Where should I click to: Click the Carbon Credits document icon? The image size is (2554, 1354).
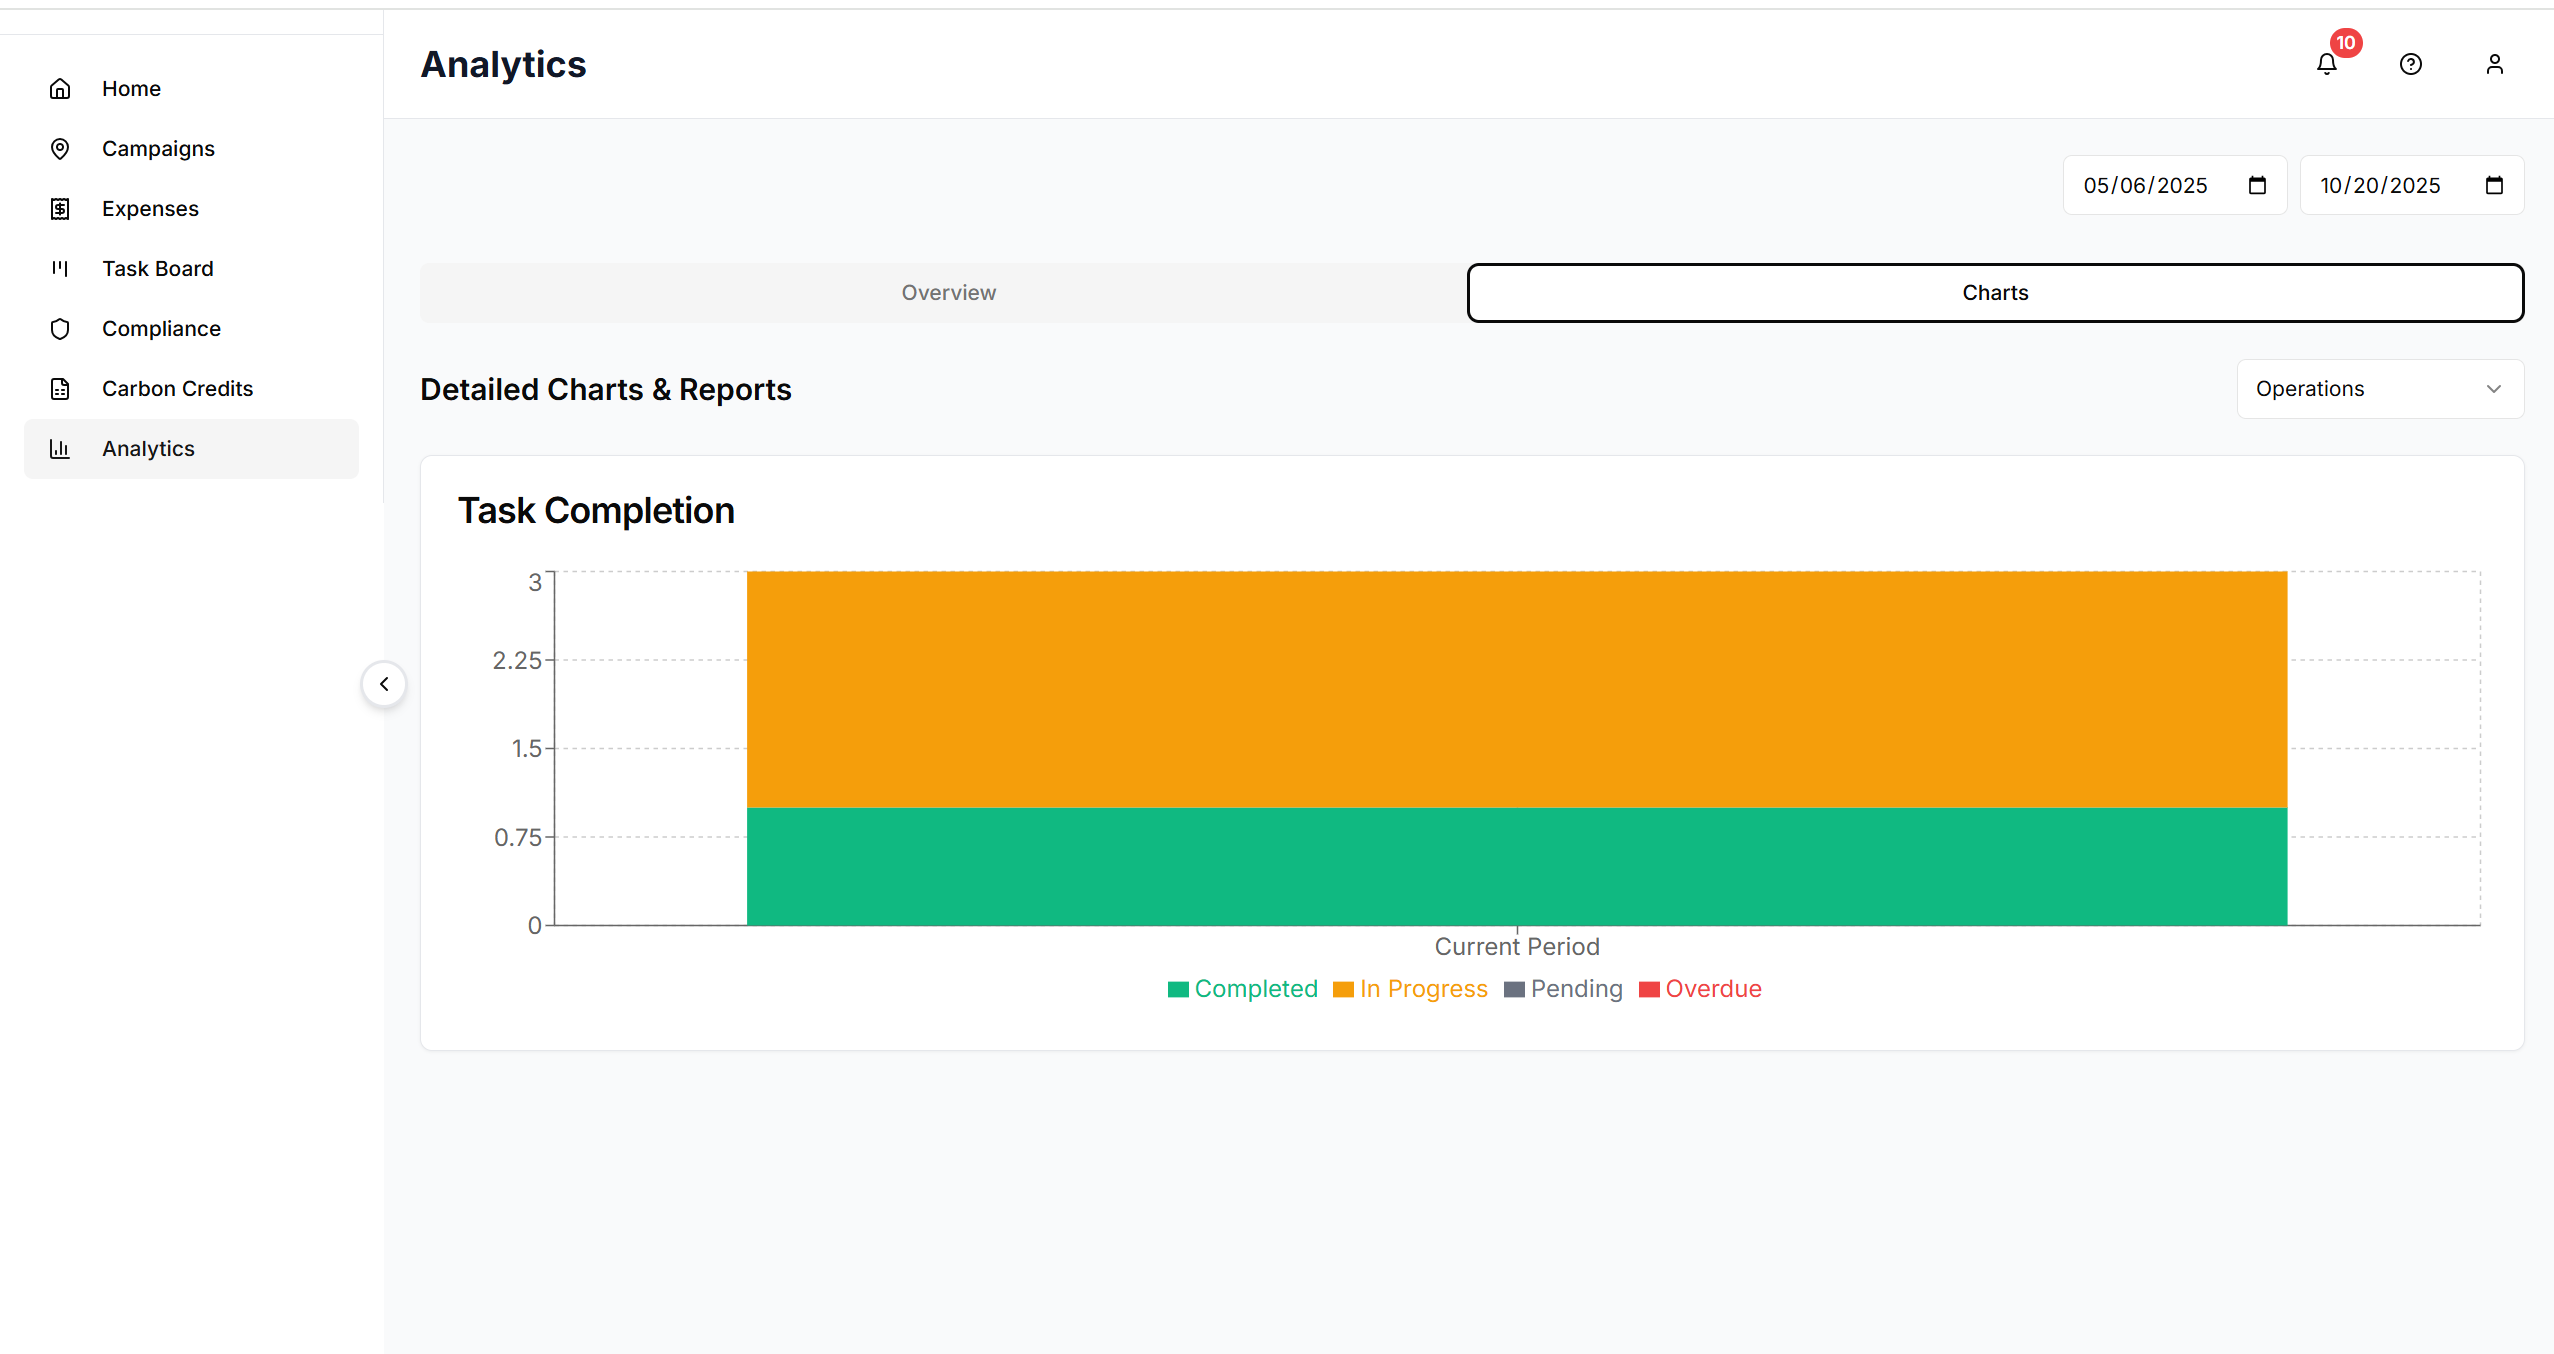(x=60, y=389)
